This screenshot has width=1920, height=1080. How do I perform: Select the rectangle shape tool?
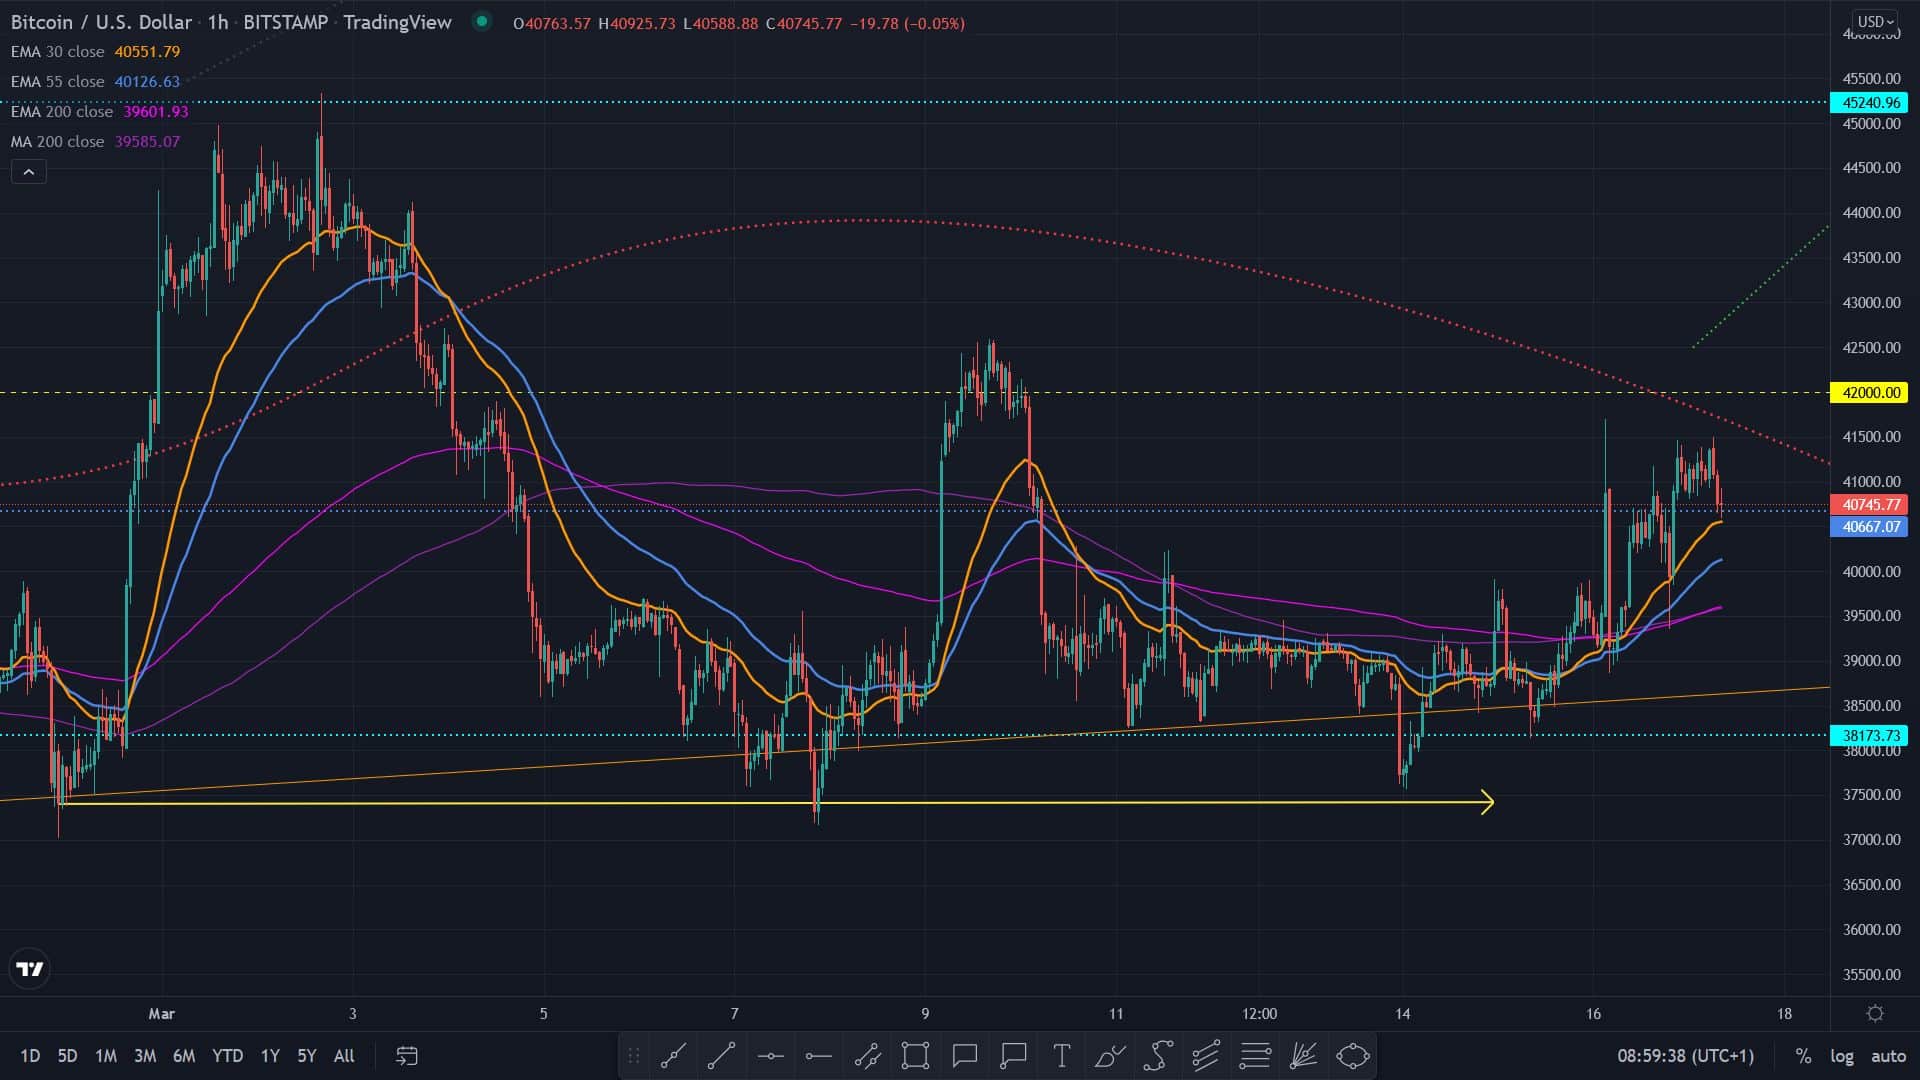pos(915,1055)
